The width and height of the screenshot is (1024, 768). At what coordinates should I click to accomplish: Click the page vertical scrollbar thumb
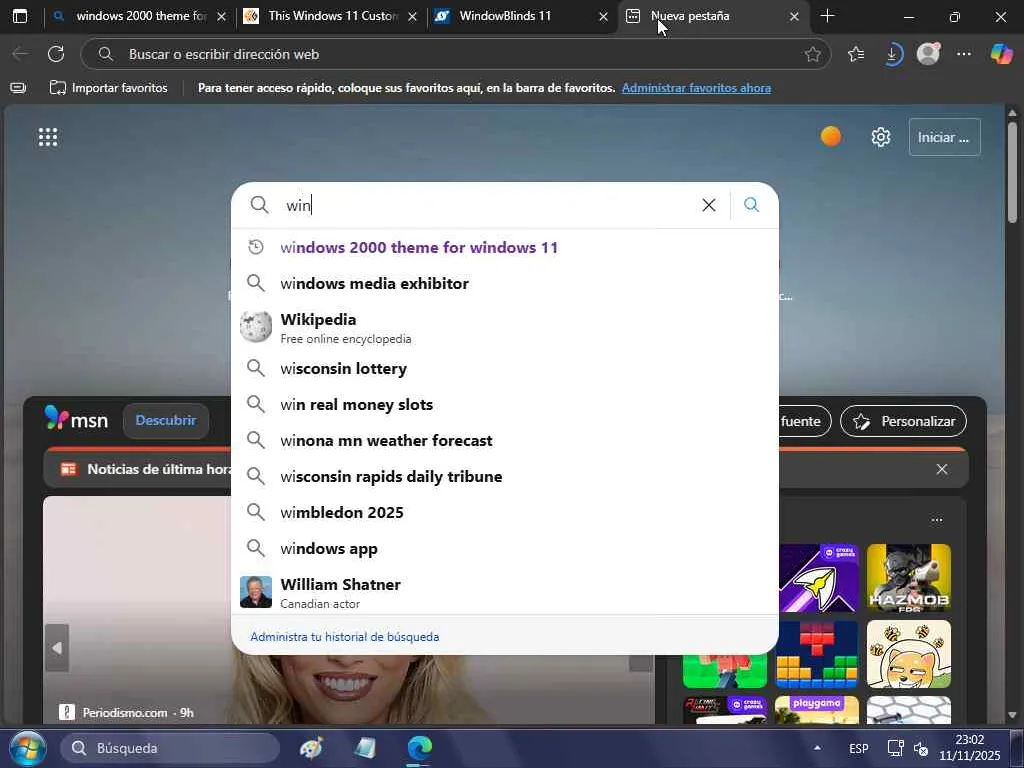[x=1012, y=173]
